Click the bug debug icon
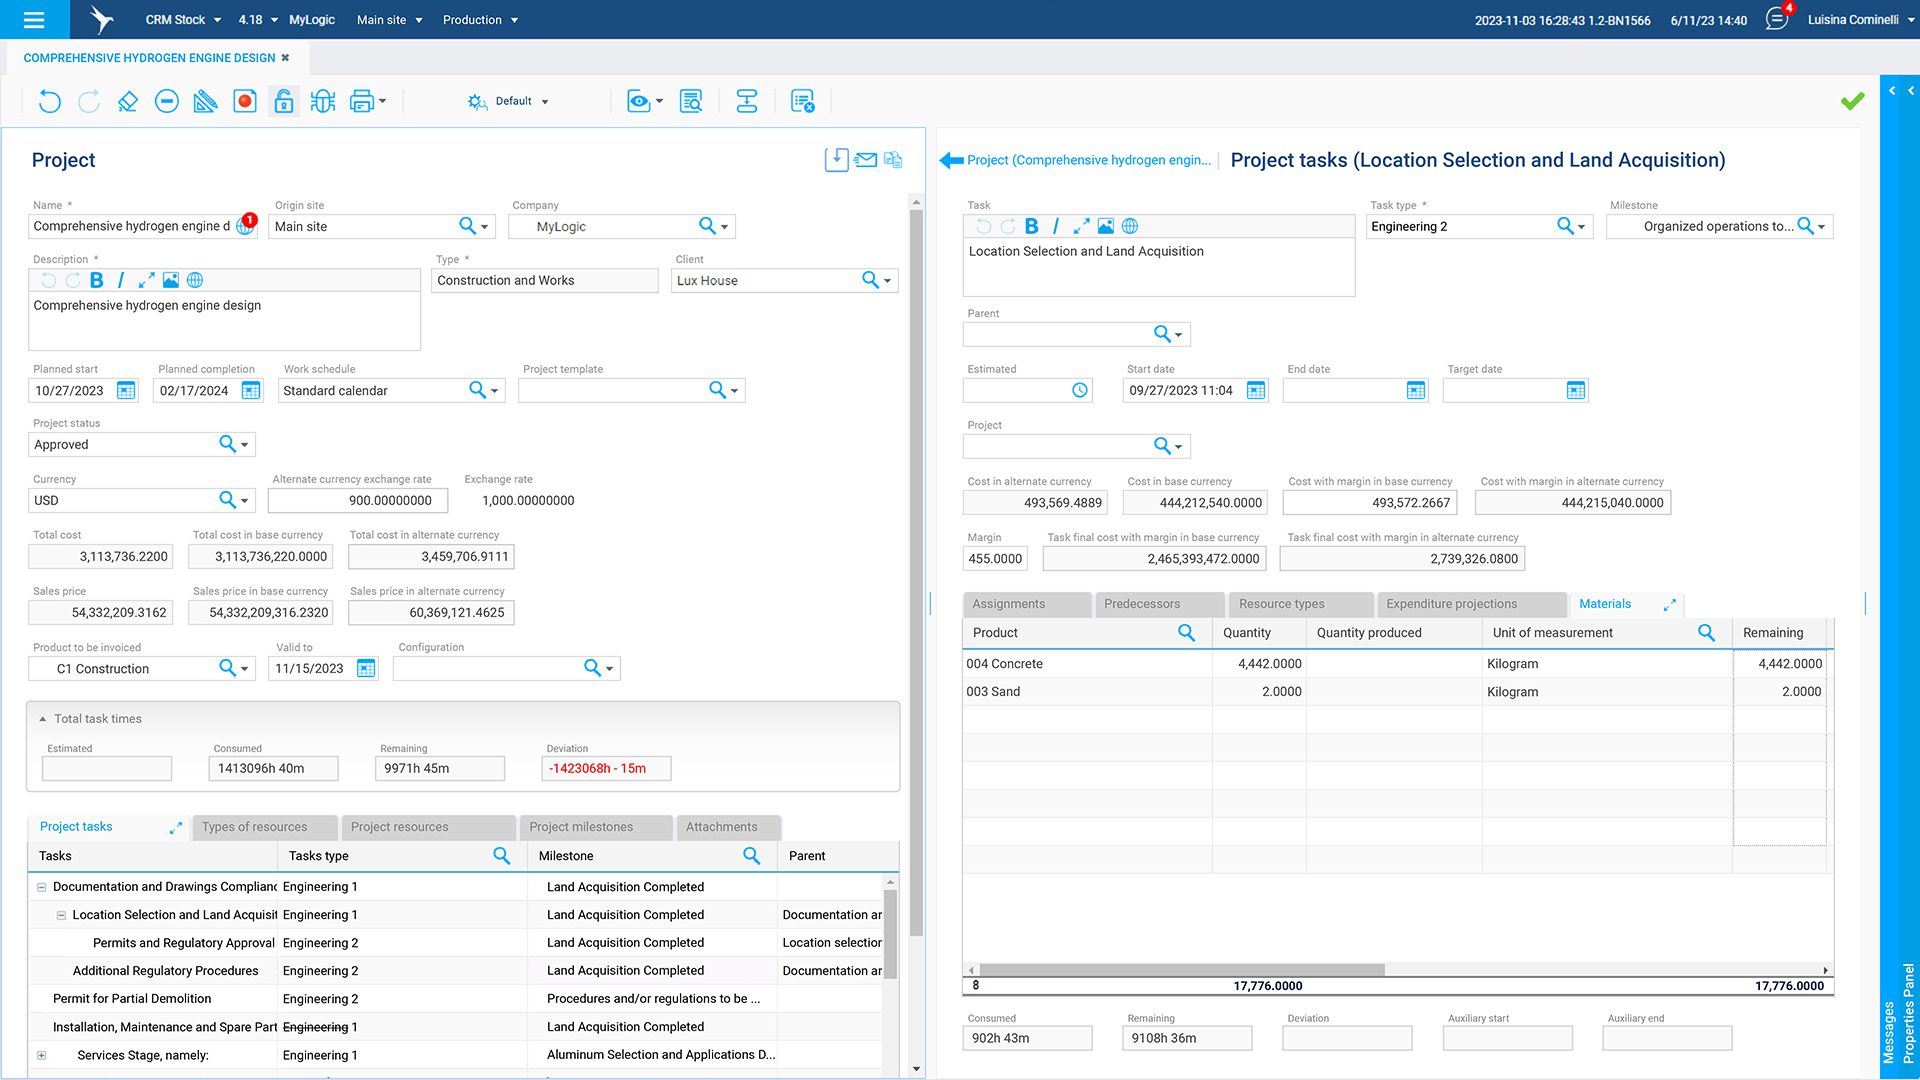The image size is (1920, 1080). pyautogui.click(x=322, y=101)
